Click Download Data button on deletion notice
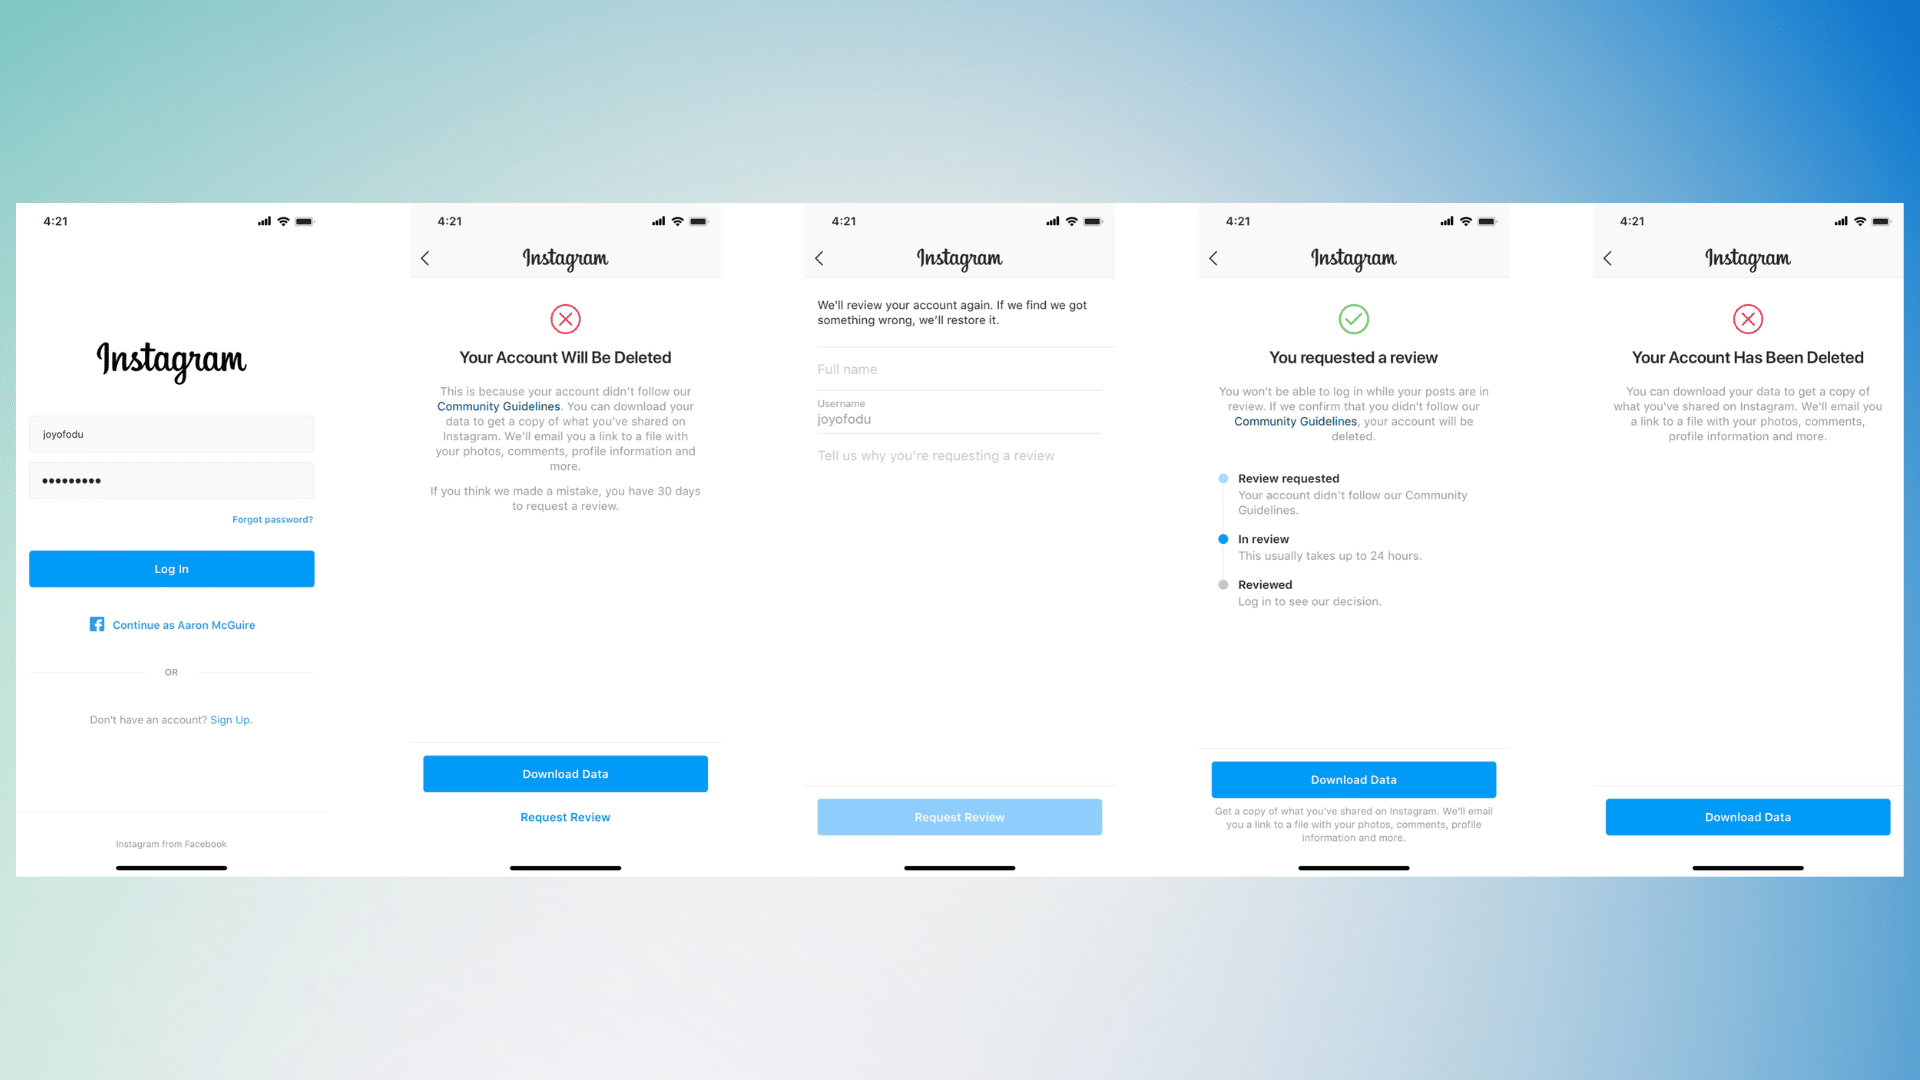 564,773
